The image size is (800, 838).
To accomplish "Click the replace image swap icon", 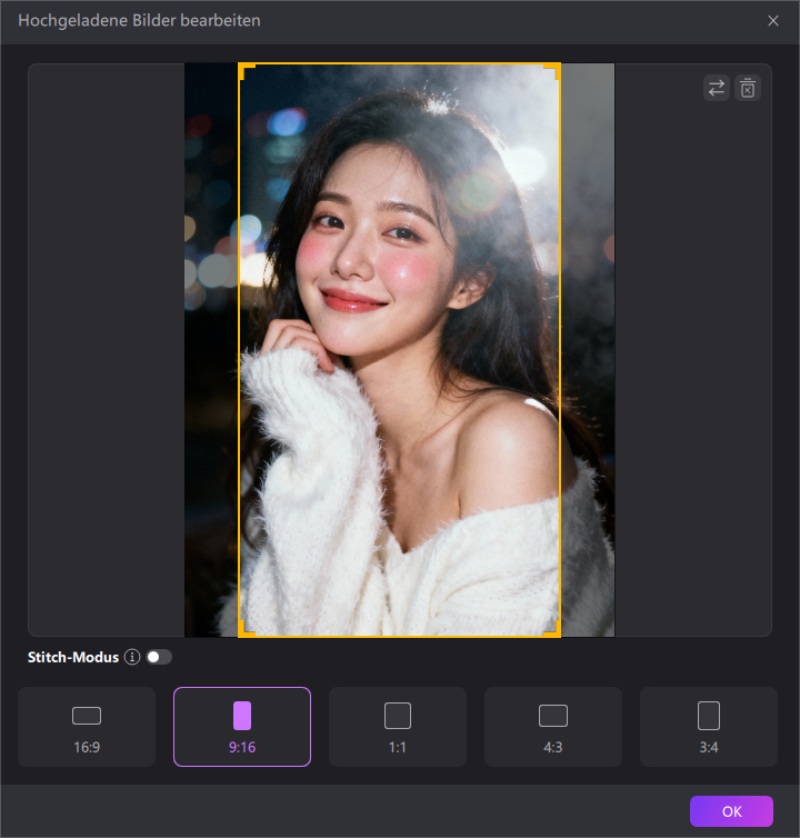I will pos(716,89).
